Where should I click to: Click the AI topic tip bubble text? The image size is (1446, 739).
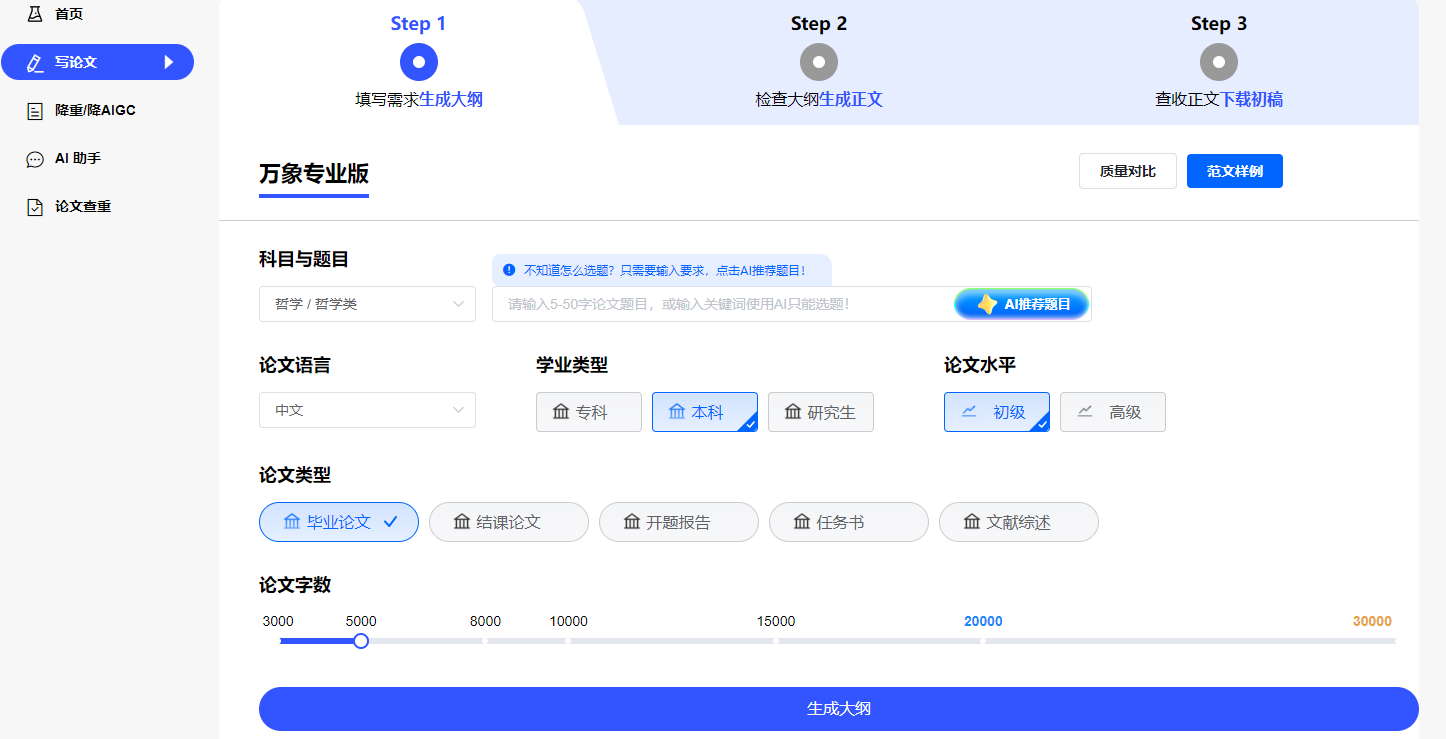click(664, 270)
